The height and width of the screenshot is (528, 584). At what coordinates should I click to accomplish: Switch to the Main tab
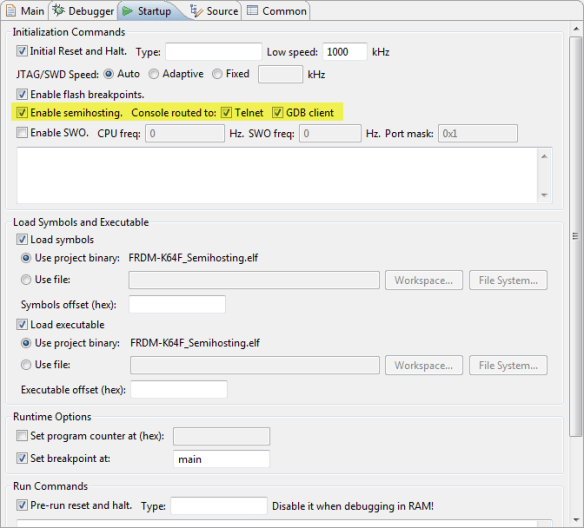pos(25,11)
